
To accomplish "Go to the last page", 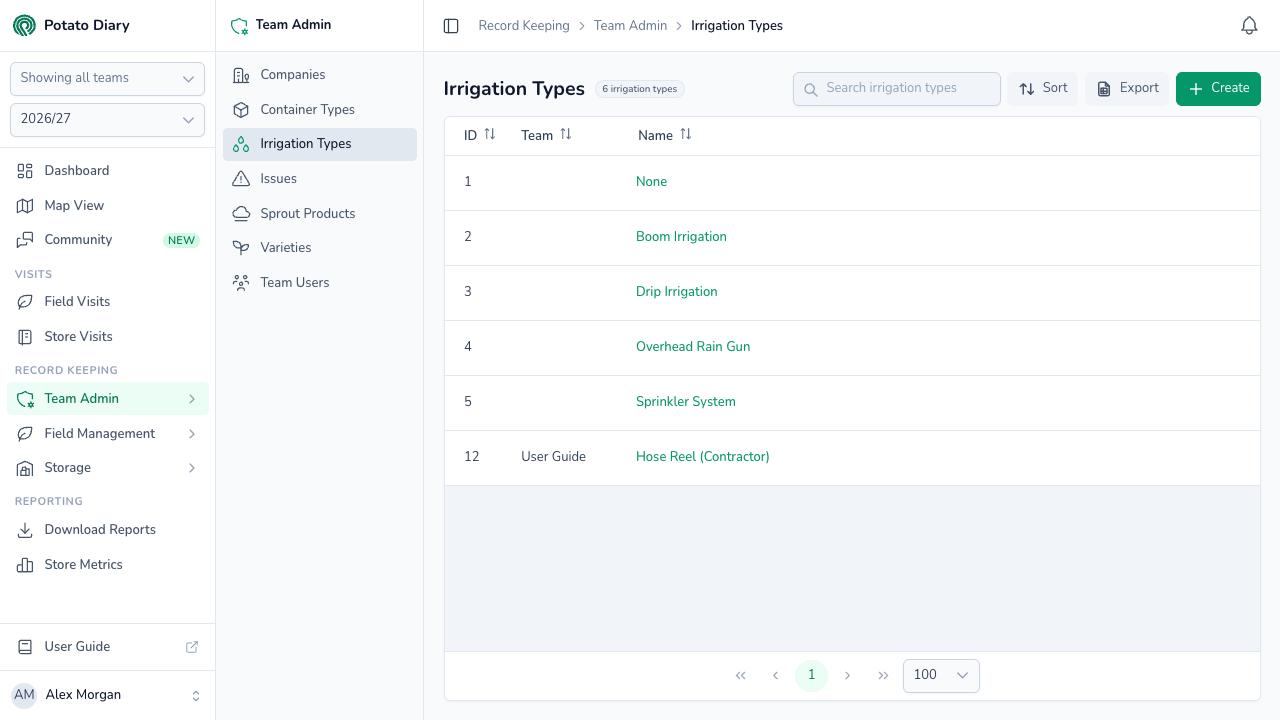I will (883, 676).
